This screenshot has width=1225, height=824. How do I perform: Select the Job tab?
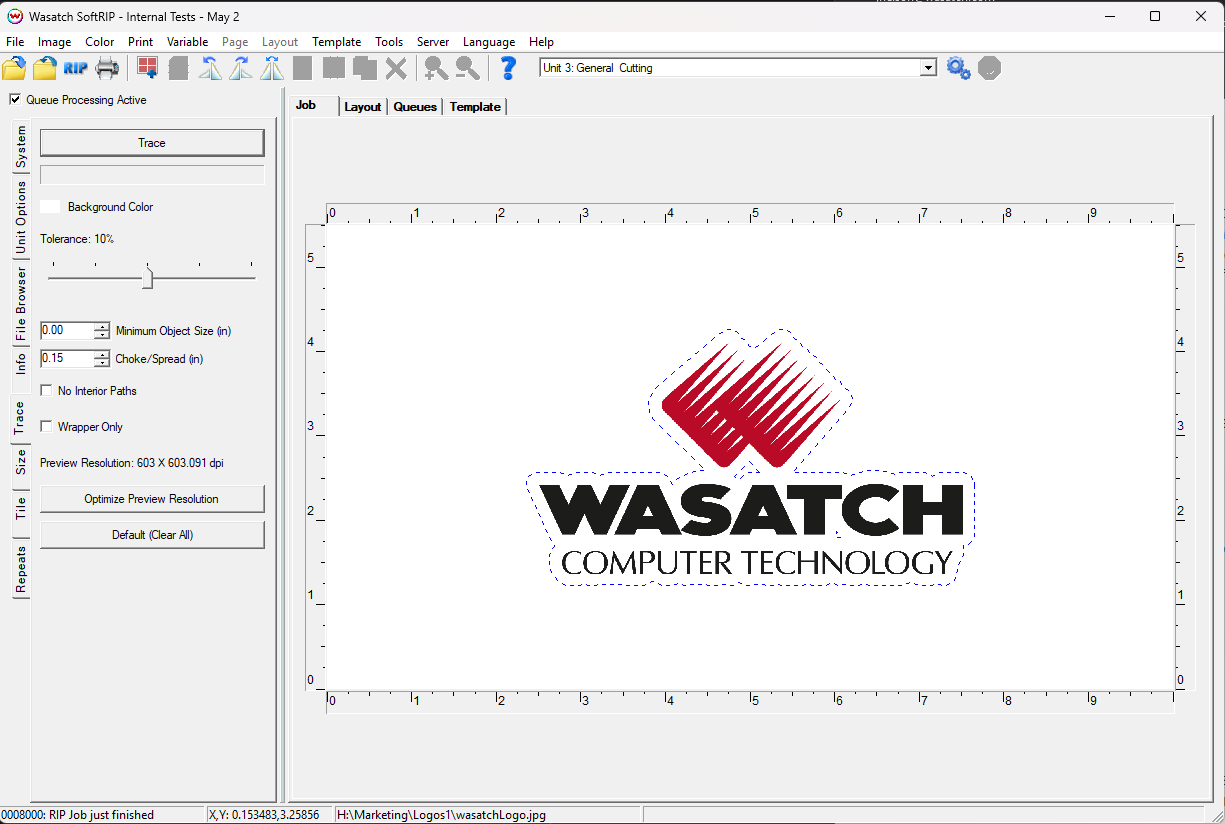(x=306, y=105)
